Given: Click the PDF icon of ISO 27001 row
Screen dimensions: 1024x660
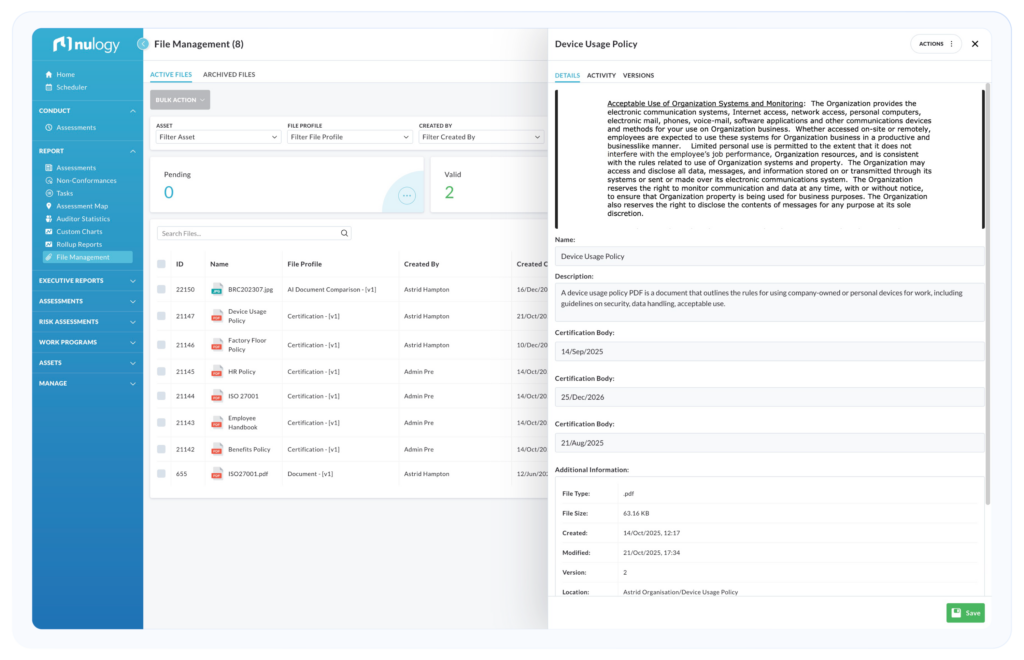Looking at the screenshot, I should point(217,396).
